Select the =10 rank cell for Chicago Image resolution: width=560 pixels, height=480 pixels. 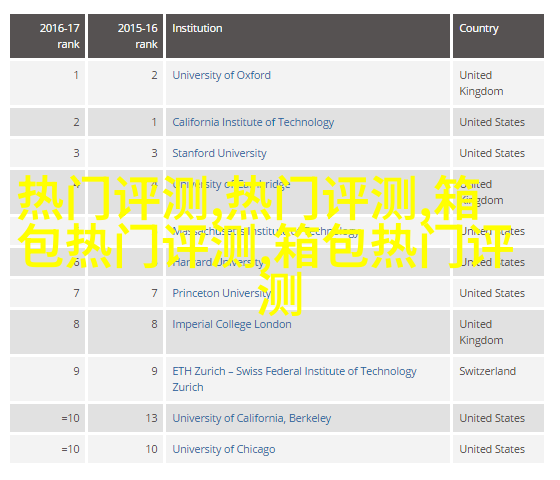tap(48, 449)
